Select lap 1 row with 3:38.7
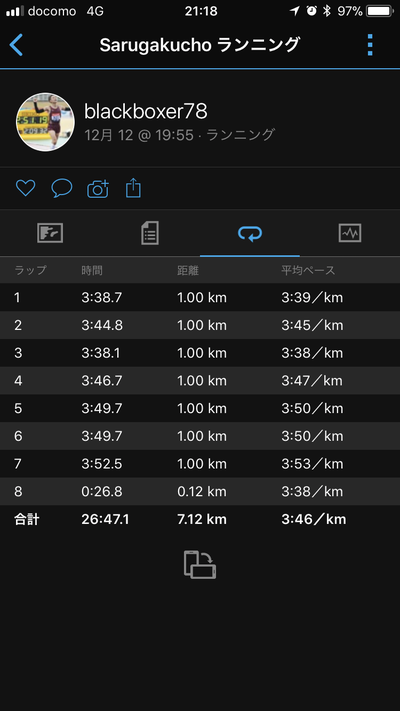Viewport: 400px width, 711px height. click(200, 297)
